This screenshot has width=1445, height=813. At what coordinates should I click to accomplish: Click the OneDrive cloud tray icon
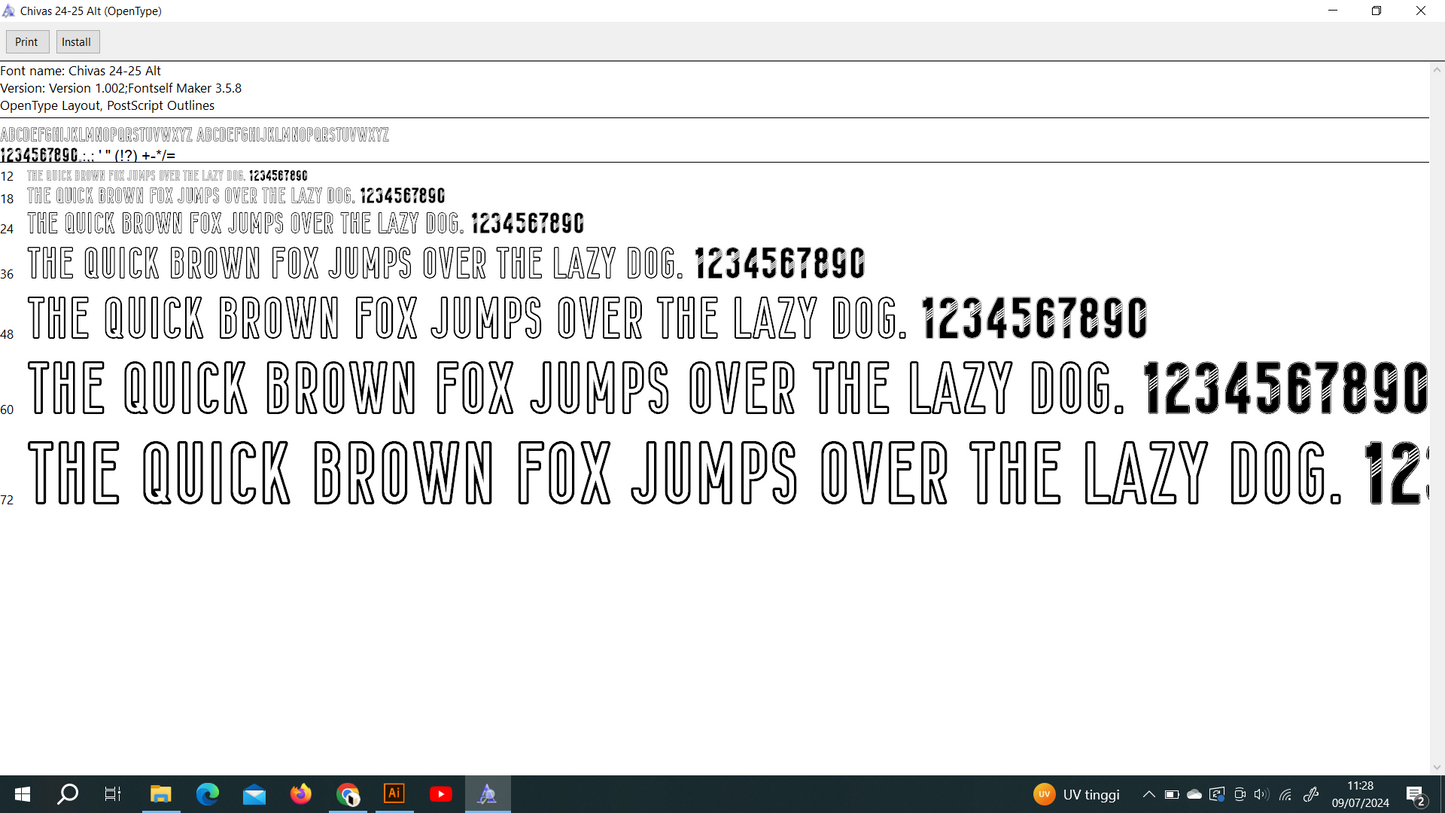tap(1194, 795)
